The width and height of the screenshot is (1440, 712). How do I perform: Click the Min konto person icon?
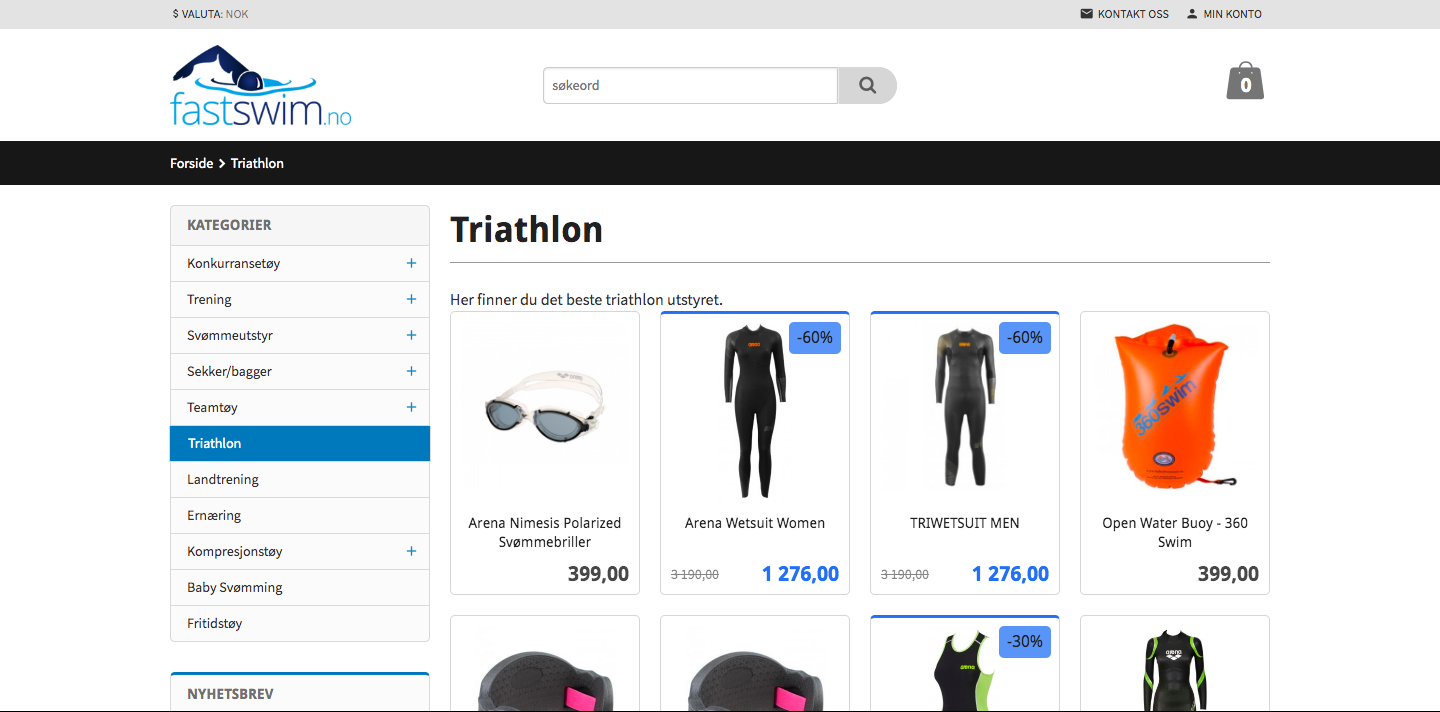(x=1192, y=14)
